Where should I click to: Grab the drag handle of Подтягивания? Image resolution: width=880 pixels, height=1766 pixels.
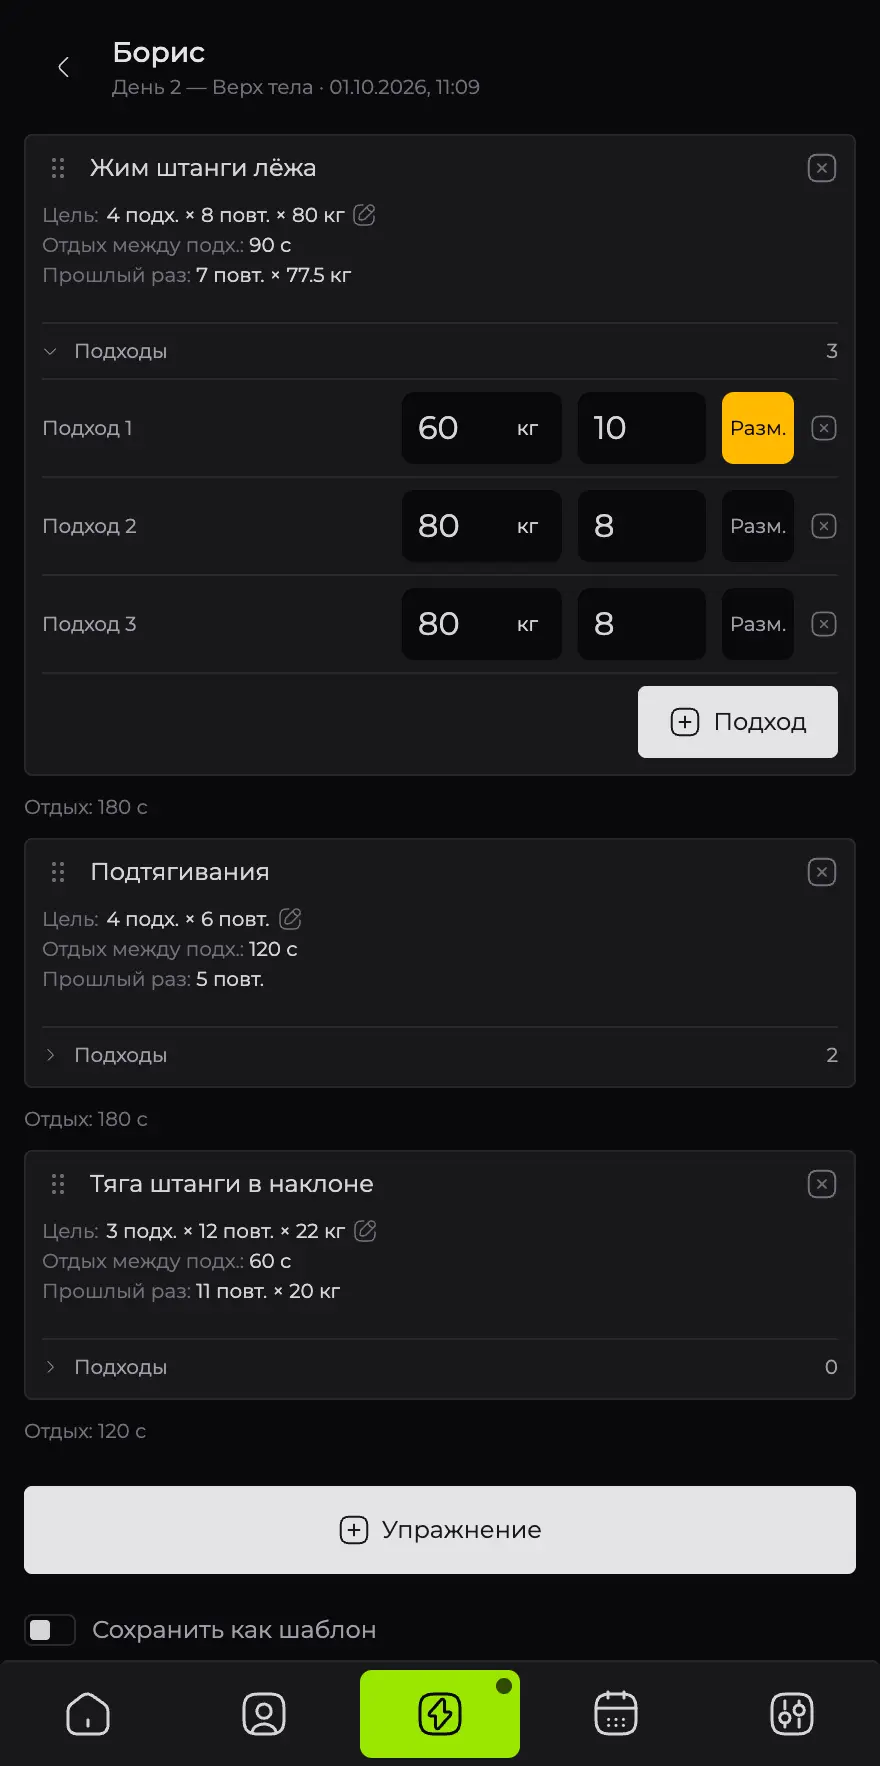[x=58, y=872]
